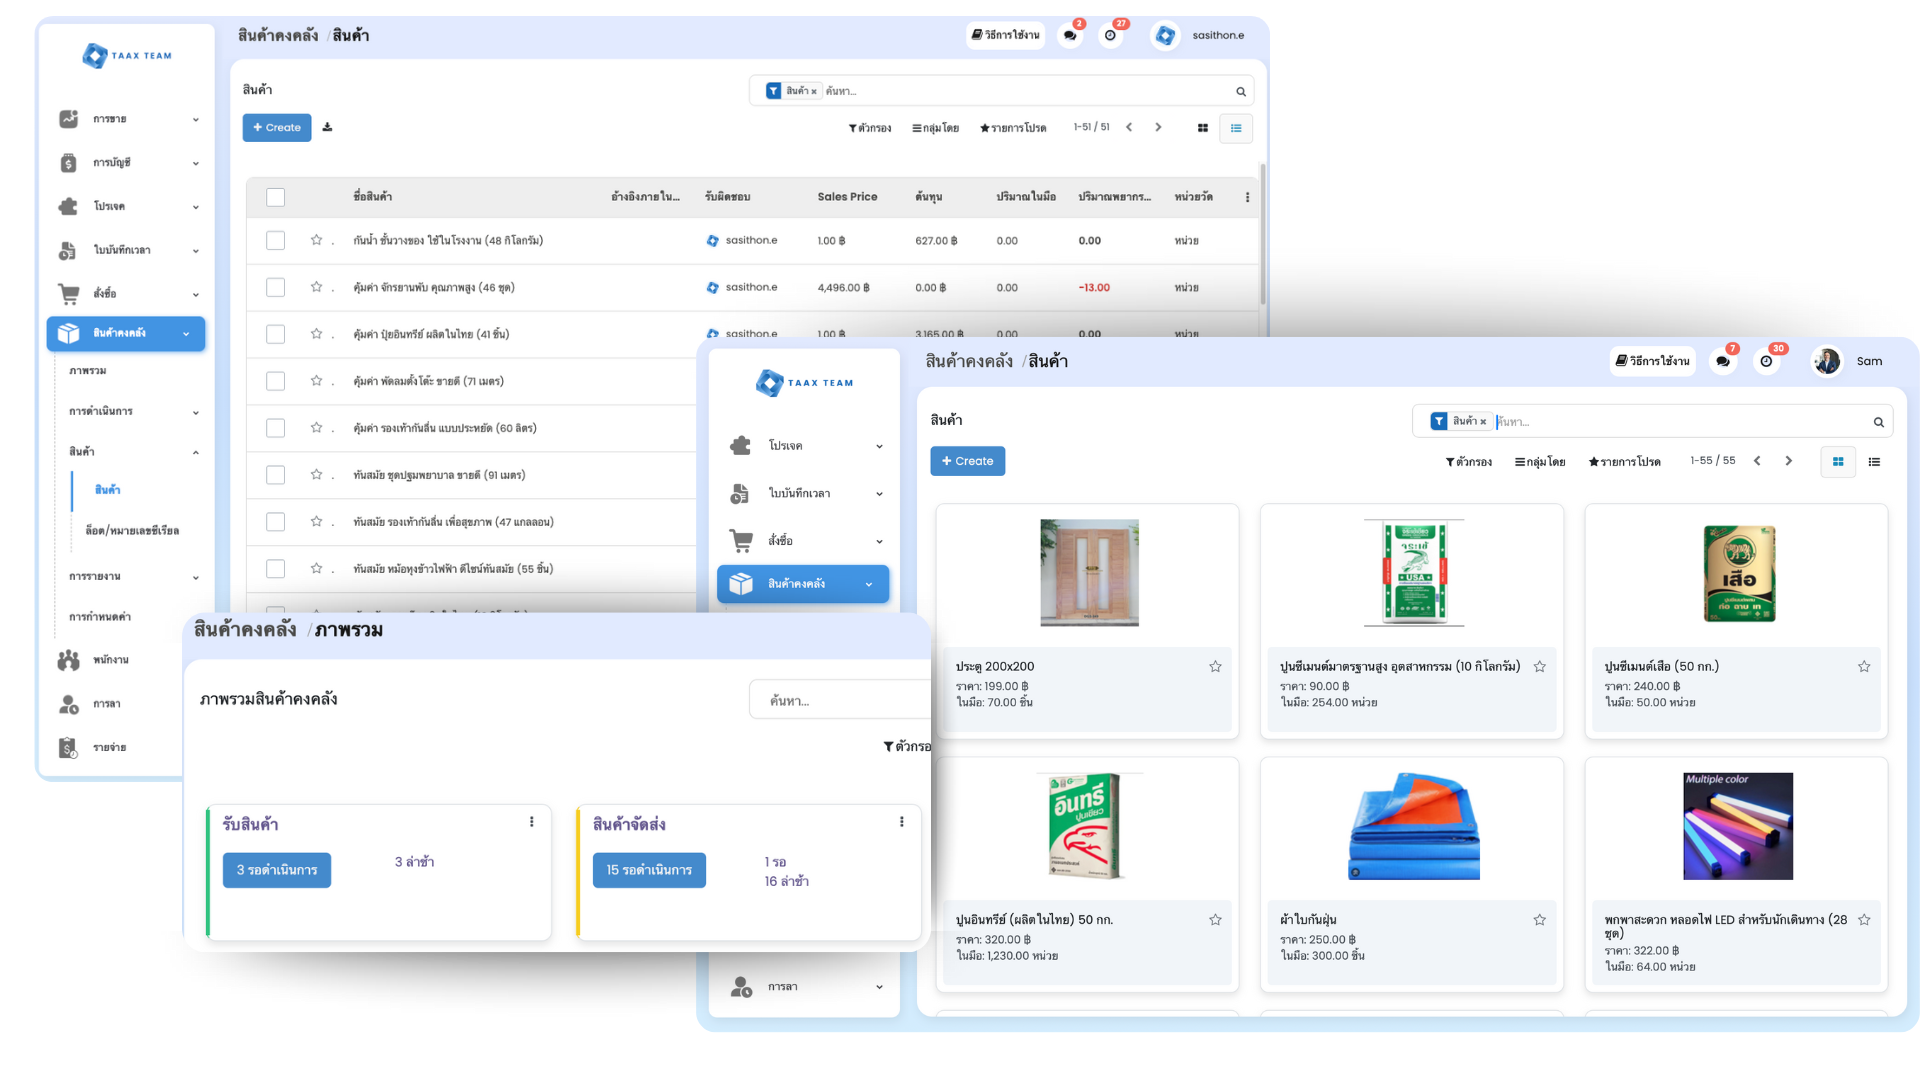The image size is (1920, 1082).
Task: Click 3 รอดำเนินการ button
Action: point(277,870)
